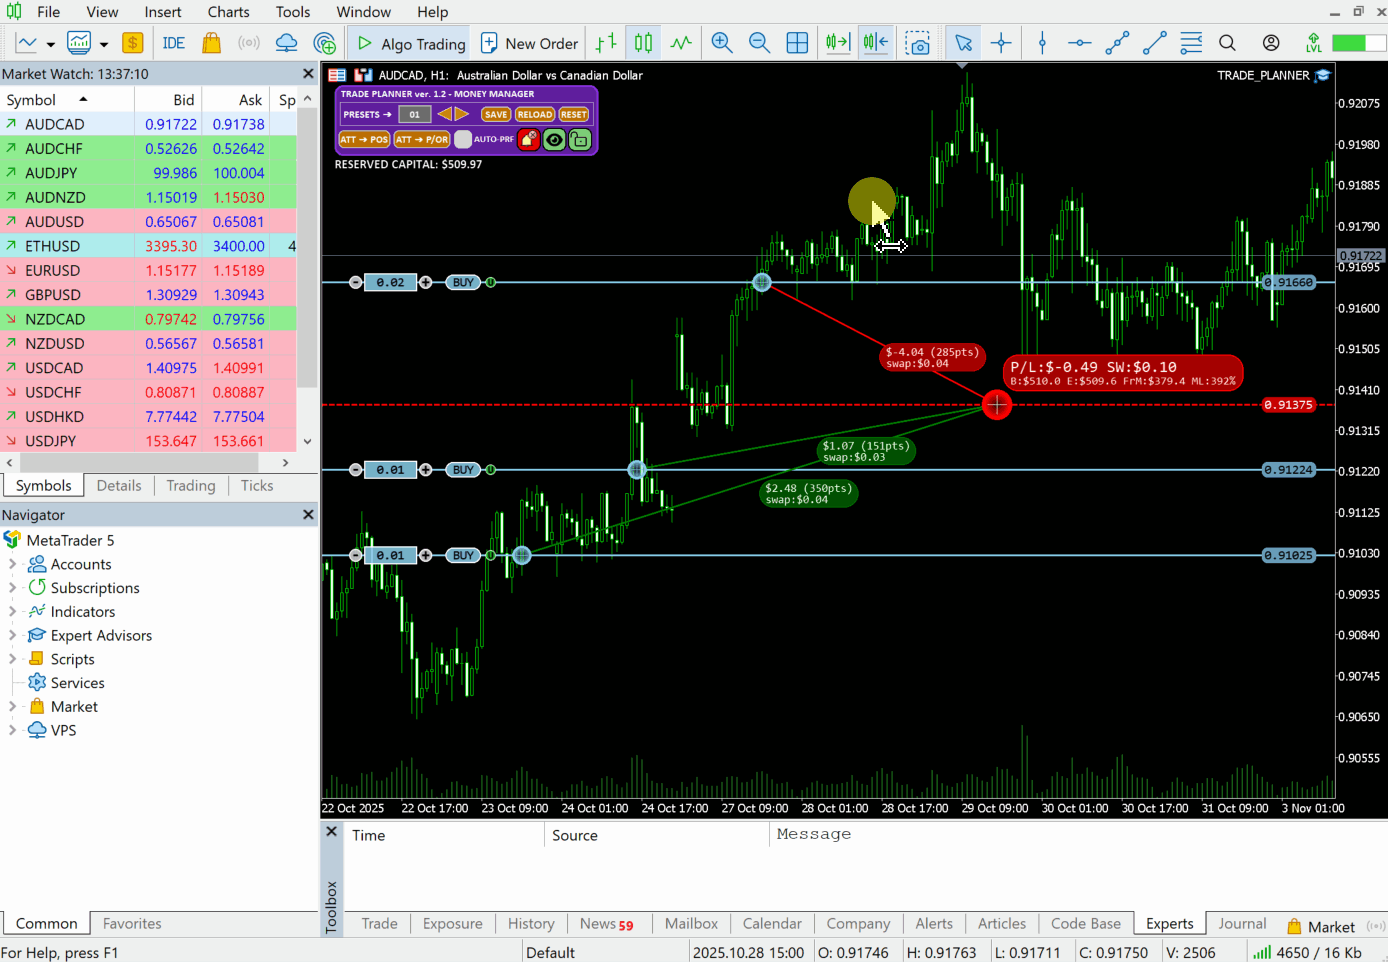Open the indicators list dropdown arrow
This screenshot has height=962, width=1388.
coord(103,44)
